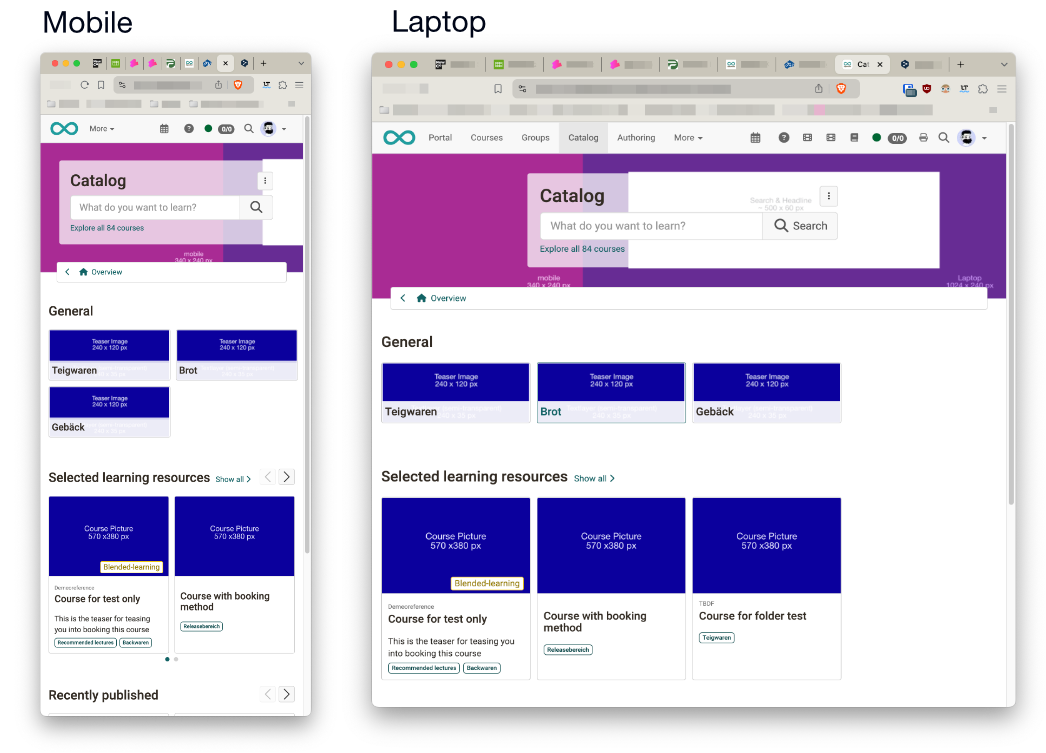Viewport: 1046px width, 753px height.
Task: Click the print icon in the laptop navbar
Action: click(x=922, y=138)
